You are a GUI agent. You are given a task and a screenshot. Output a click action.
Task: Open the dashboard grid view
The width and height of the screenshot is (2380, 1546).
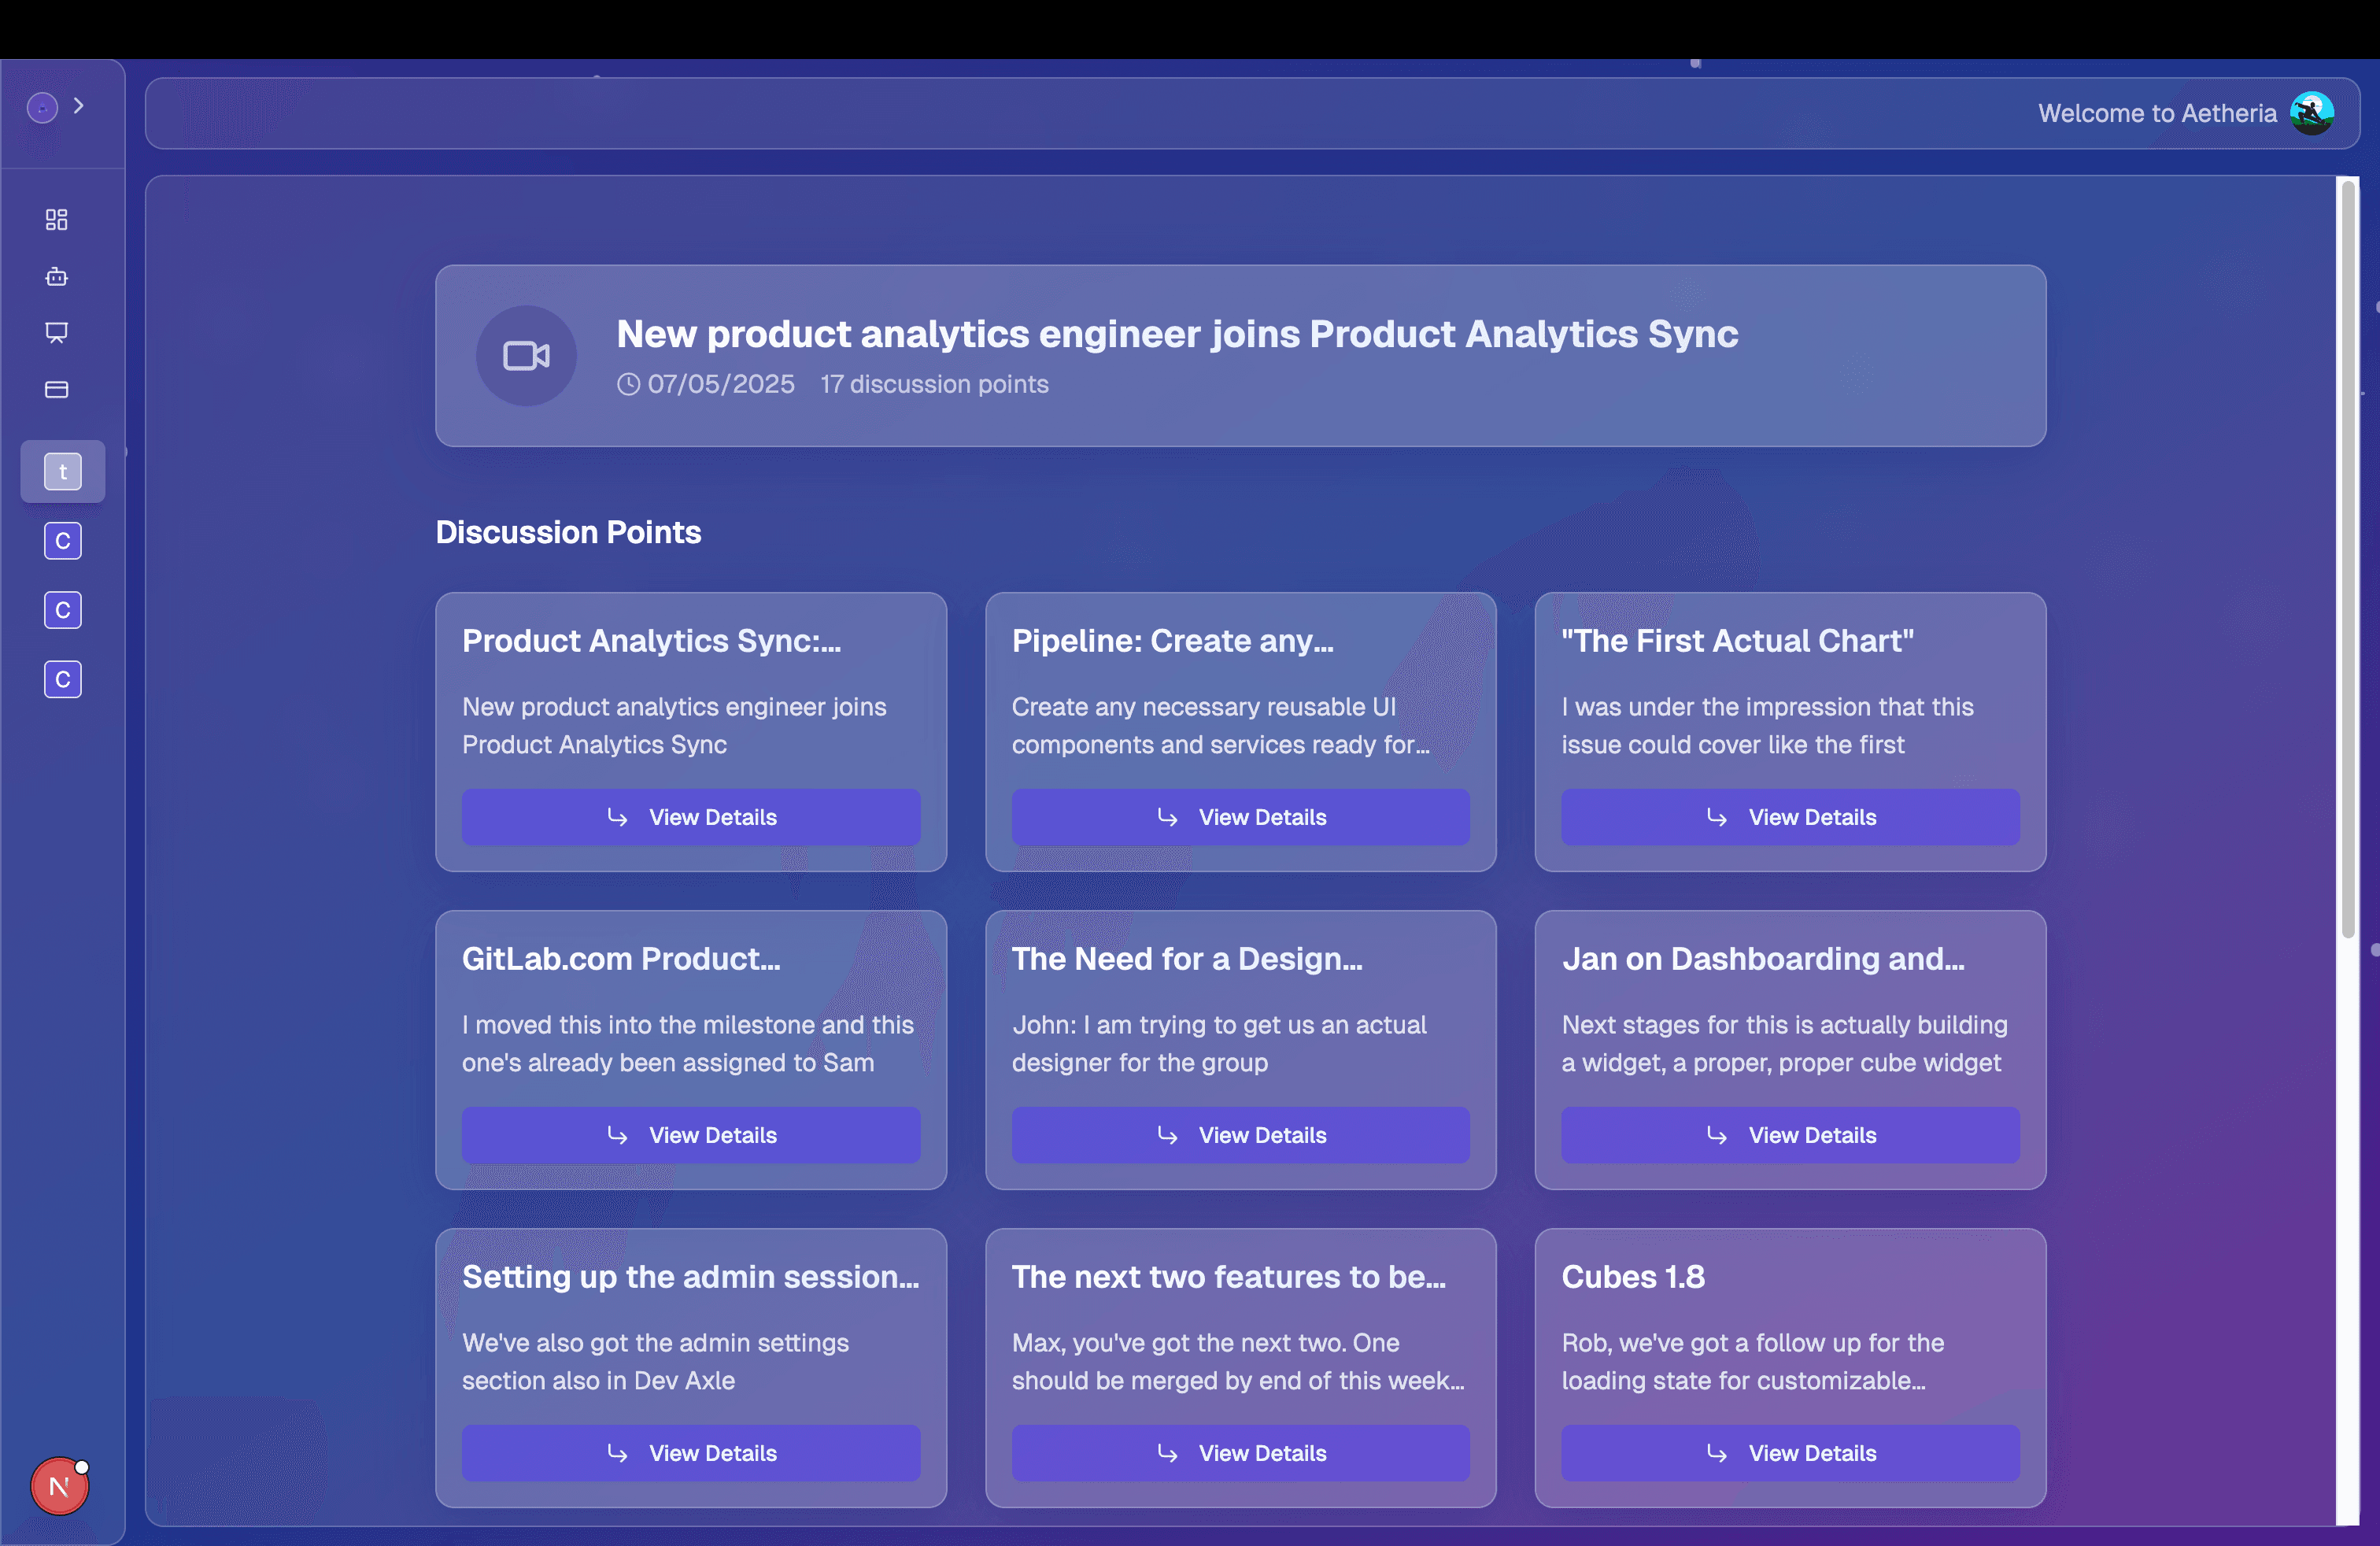57,219
